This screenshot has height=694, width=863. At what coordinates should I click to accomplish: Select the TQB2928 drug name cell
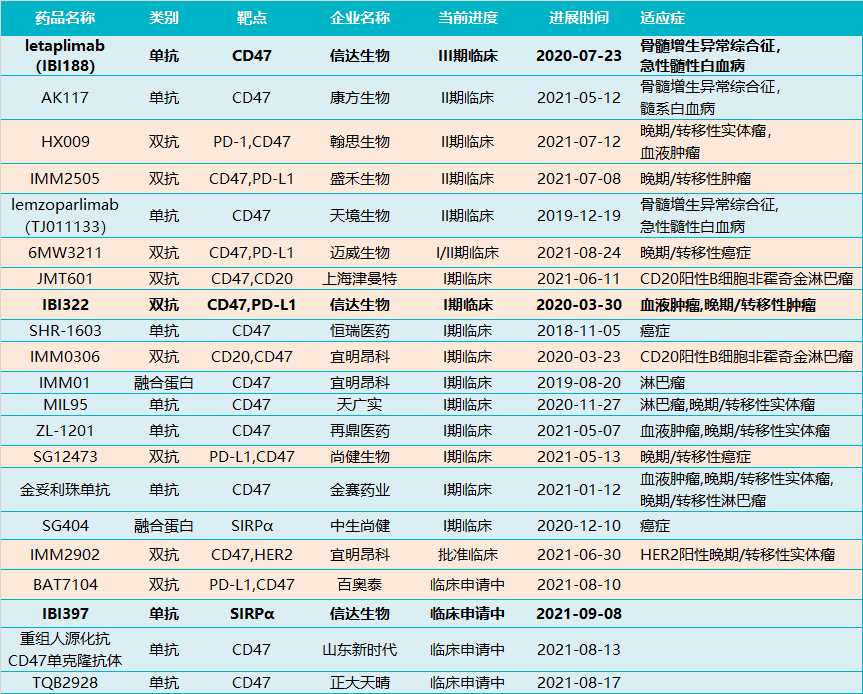click(x=65, y=682)
